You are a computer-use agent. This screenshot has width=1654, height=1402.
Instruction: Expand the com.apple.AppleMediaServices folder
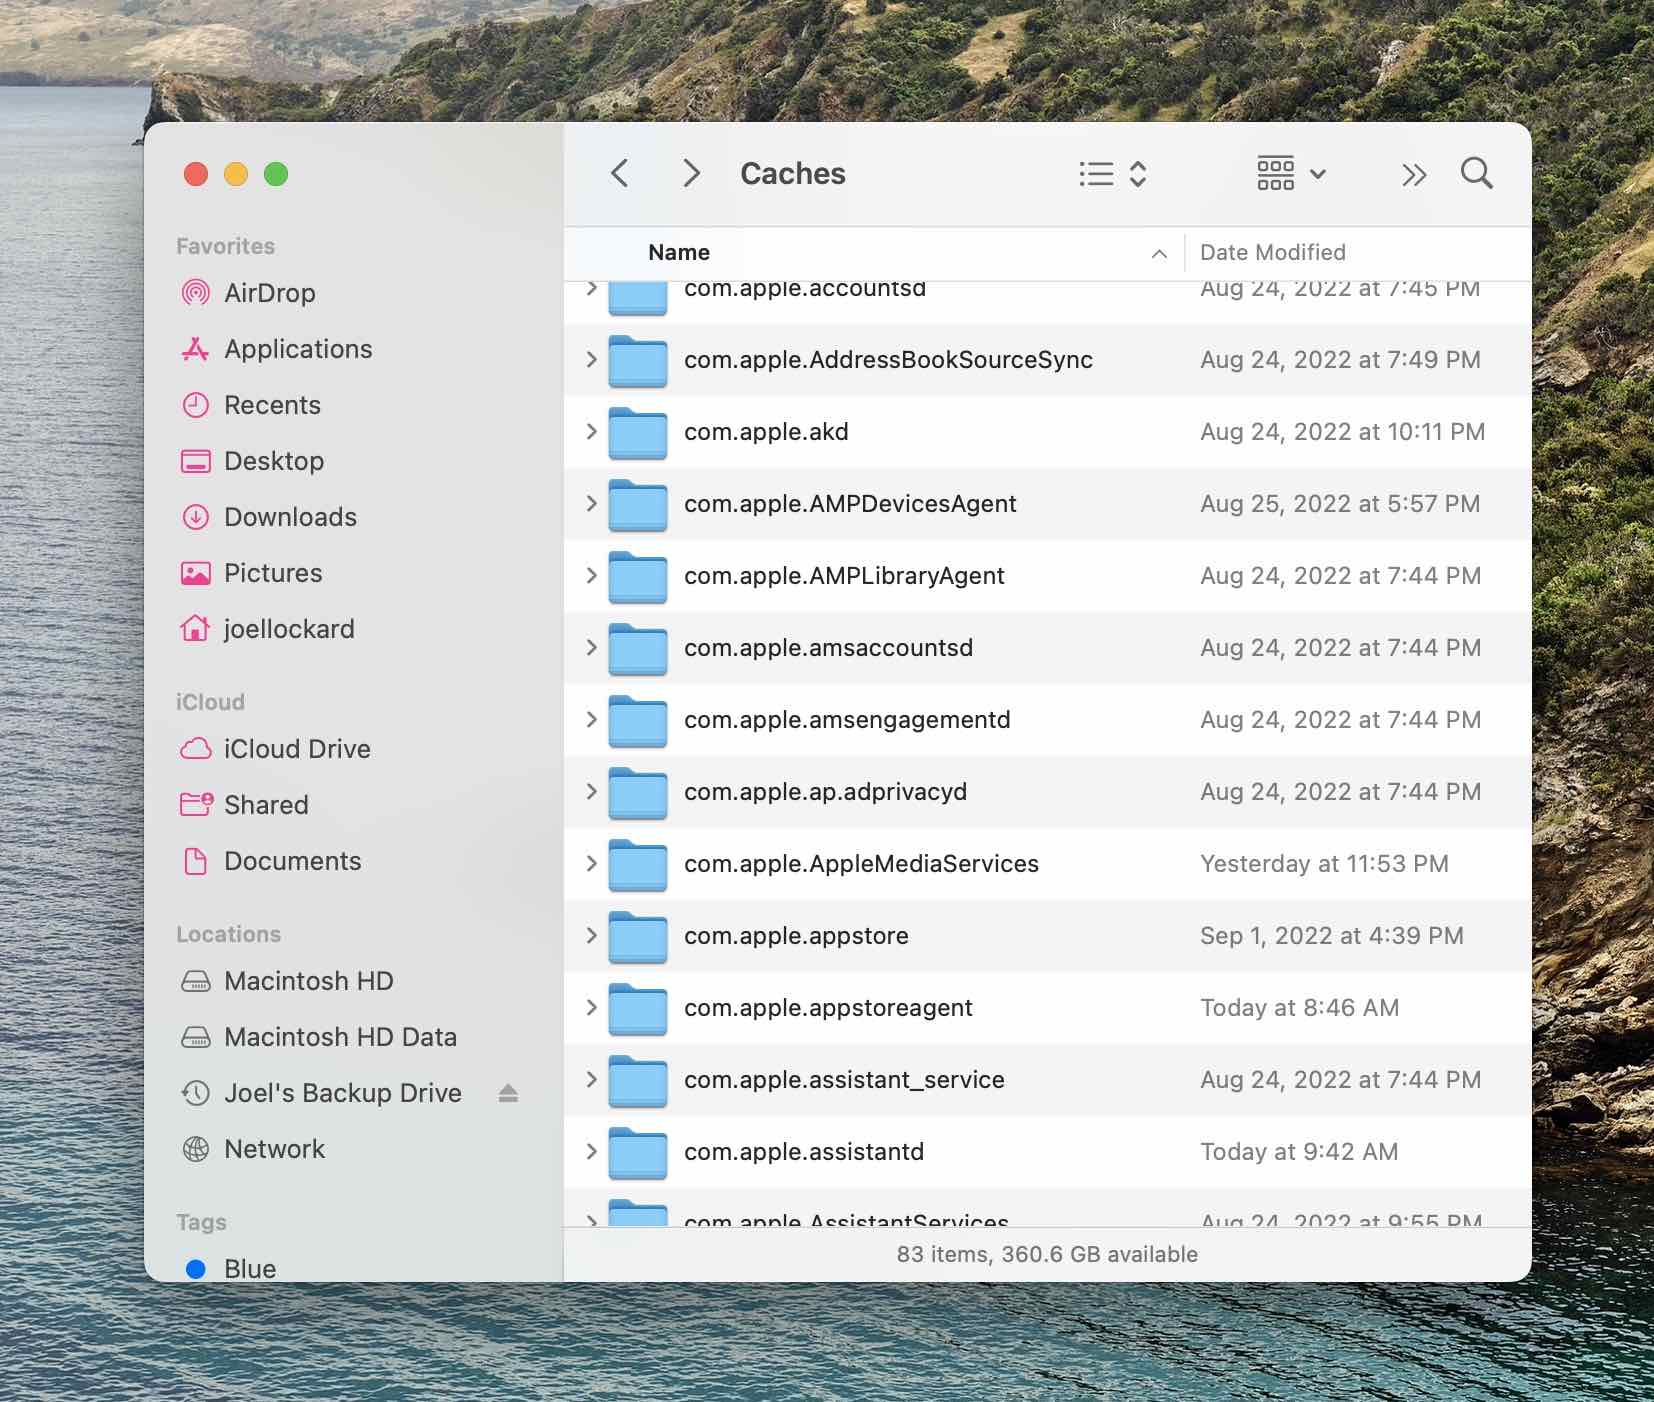[x=591, y=863]
